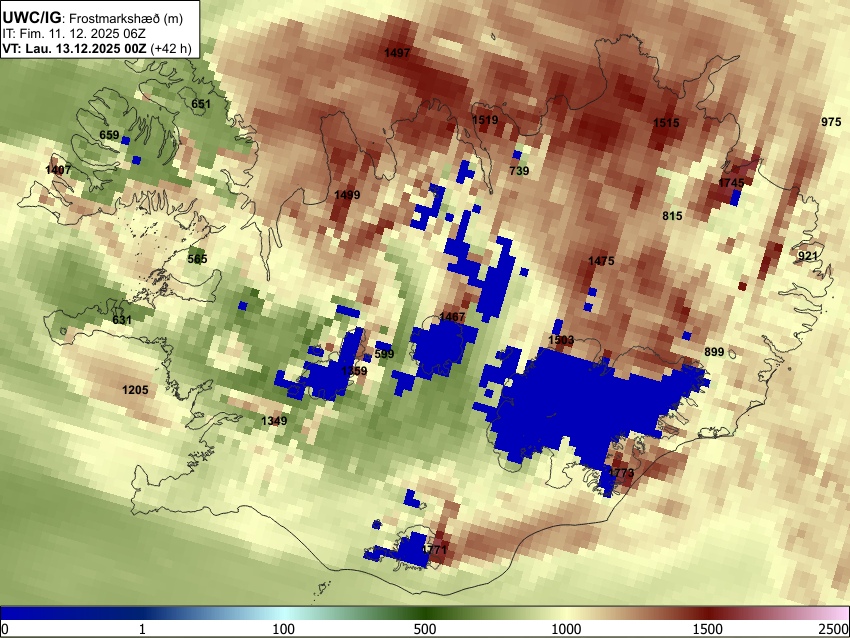Screen dimensions: 850x638
Task: Click the 1 tick on the color scale
Action: pos(142,629)
